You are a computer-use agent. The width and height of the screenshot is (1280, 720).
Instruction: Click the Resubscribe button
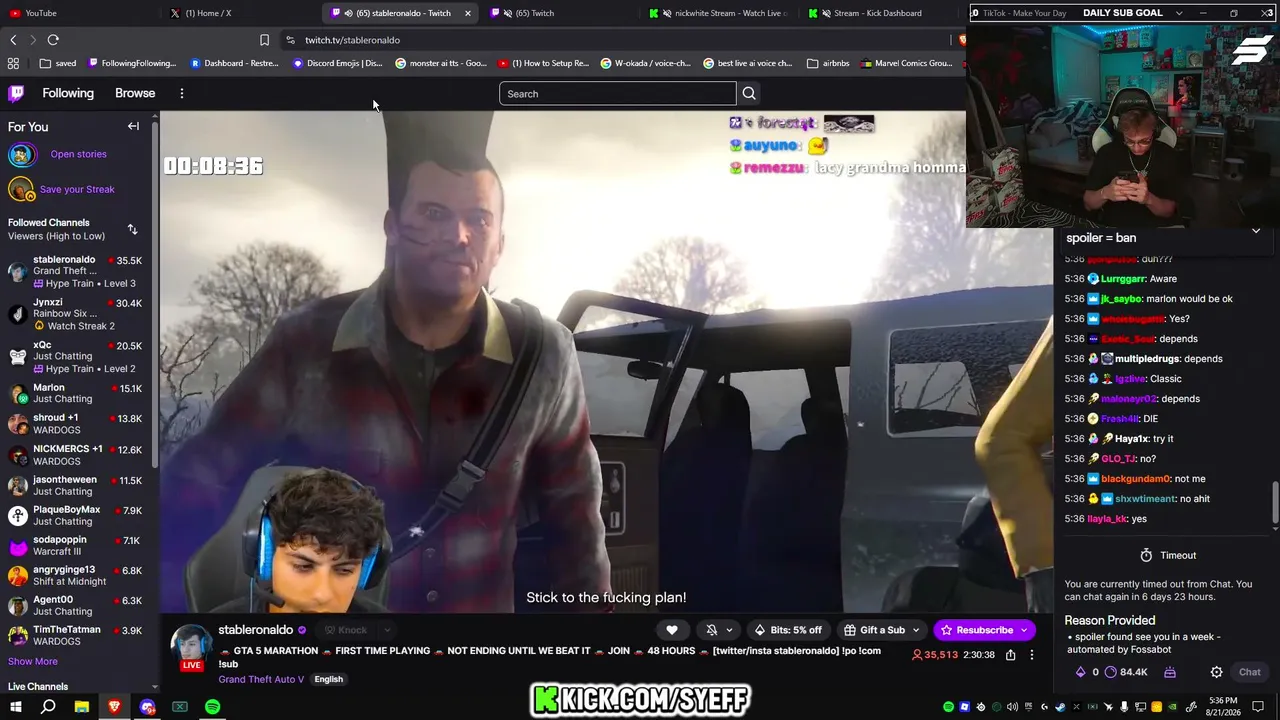976,630
